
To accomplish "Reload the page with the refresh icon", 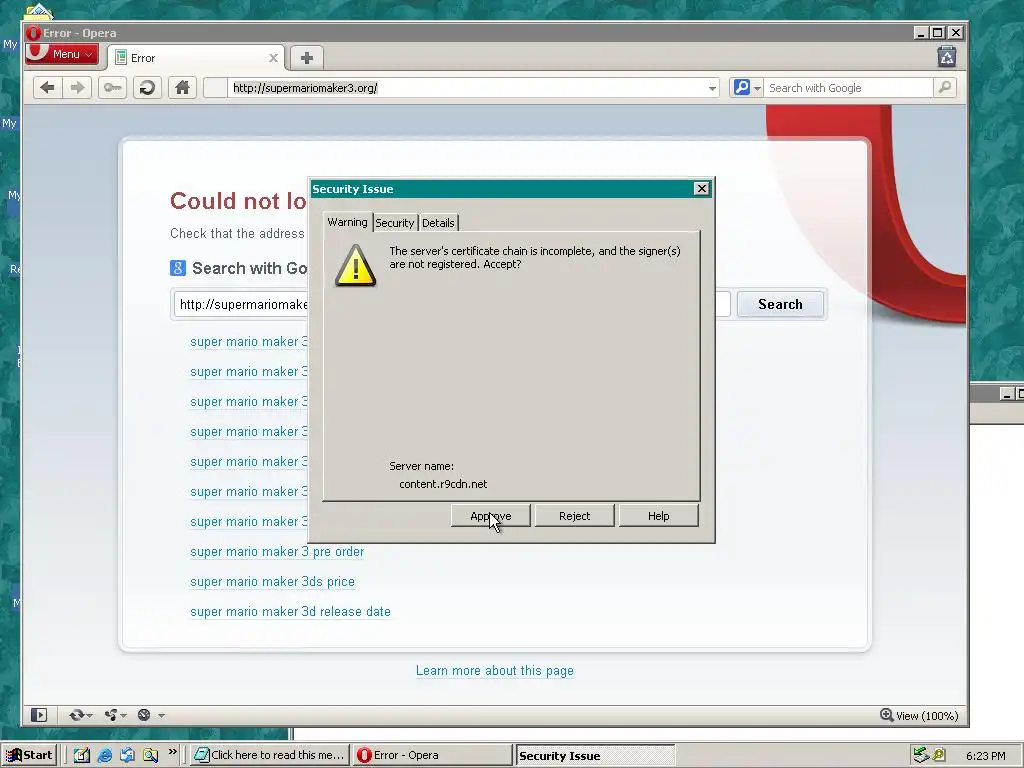I will pyautogui.click(x=148, y=88).
